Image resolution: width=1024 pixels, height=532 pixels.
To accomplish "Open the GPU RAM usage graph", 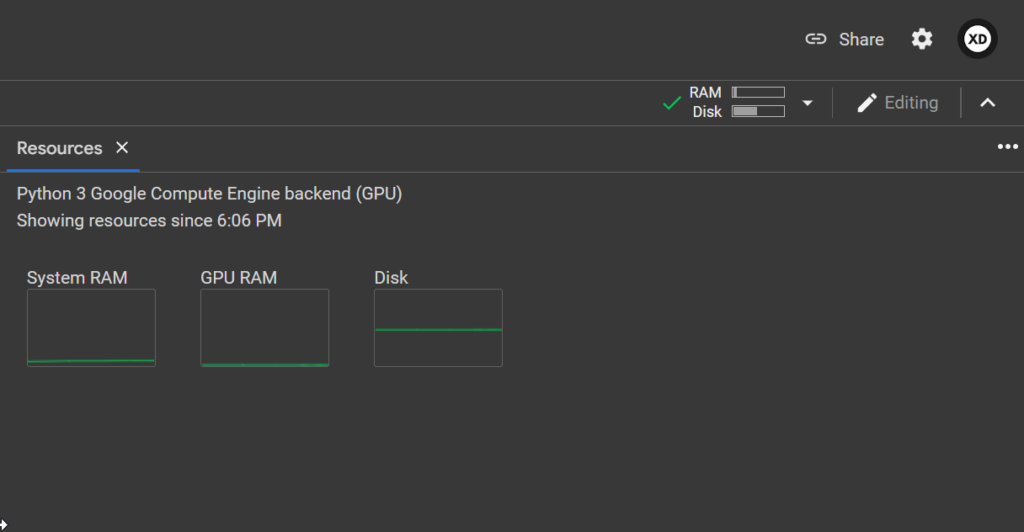I will 265,328.
